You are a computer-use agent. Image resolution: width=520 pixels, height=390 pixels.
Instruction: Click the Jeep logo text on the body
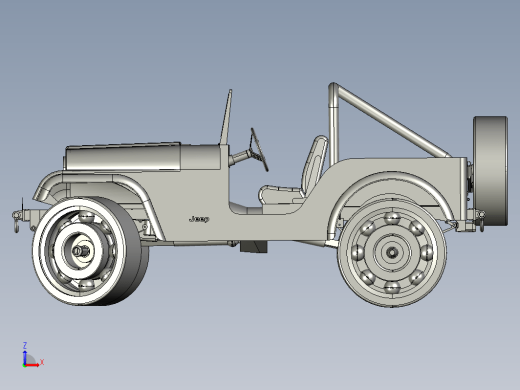(x=199, y=219)
